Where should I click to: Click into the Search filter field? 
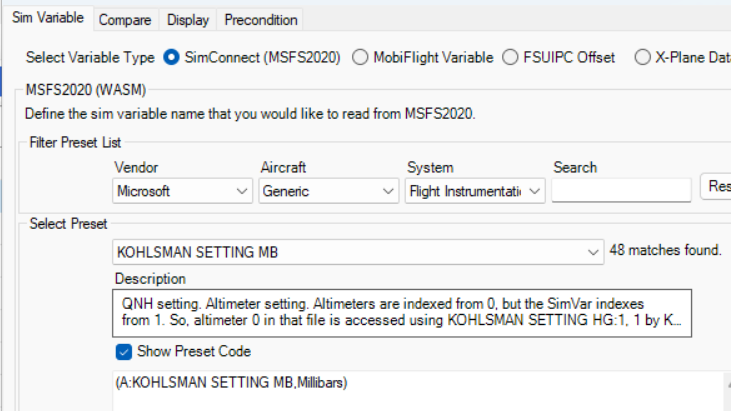(620, 190)
